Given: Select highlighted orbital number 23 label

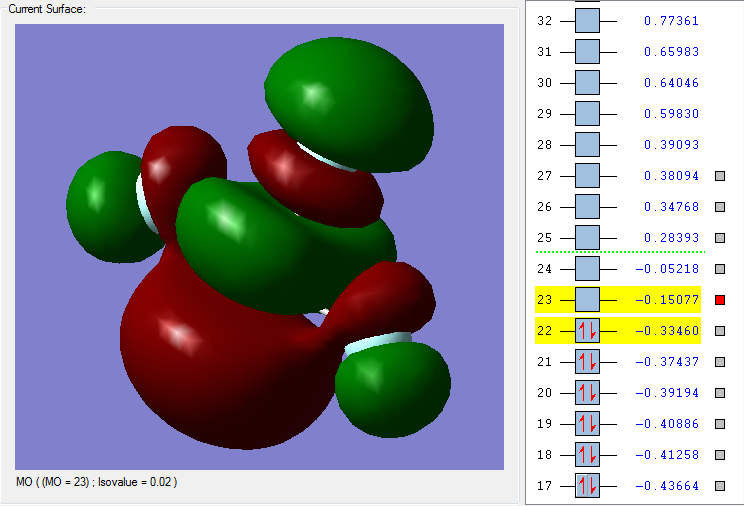Looking at the screenshot, I should [x=545, y=300].
